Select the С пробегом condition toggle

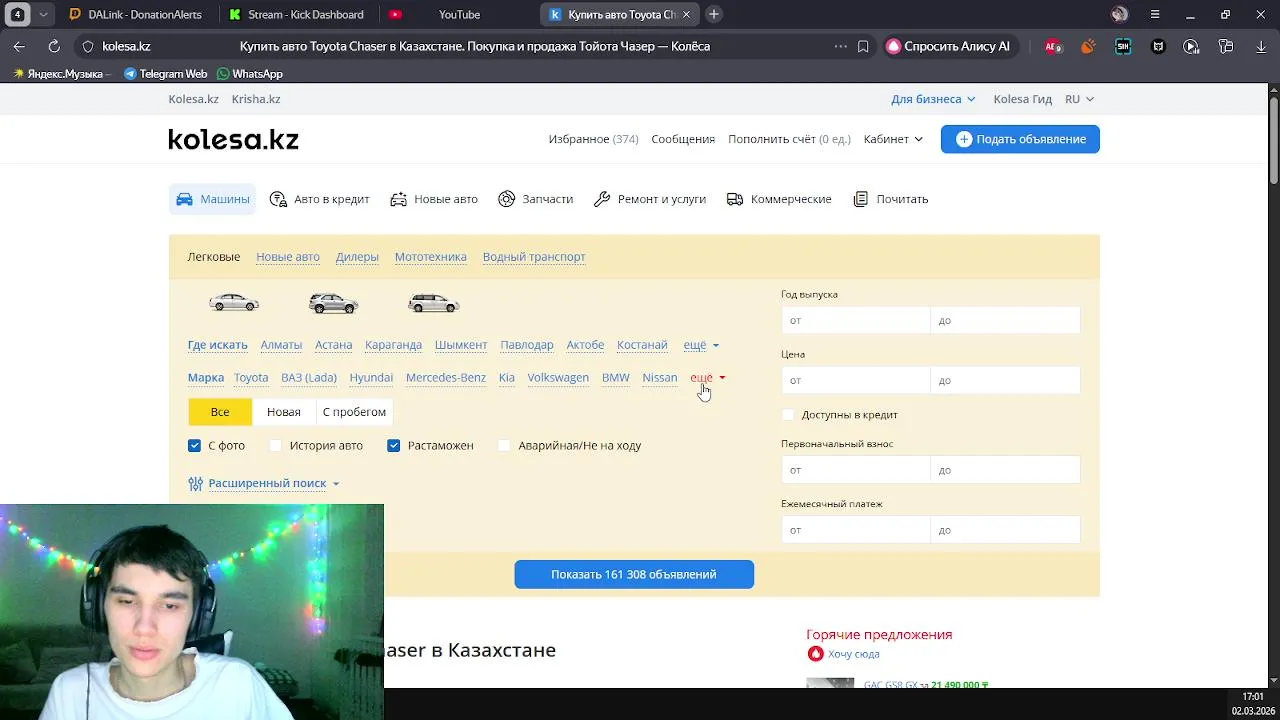click(354, 412)
